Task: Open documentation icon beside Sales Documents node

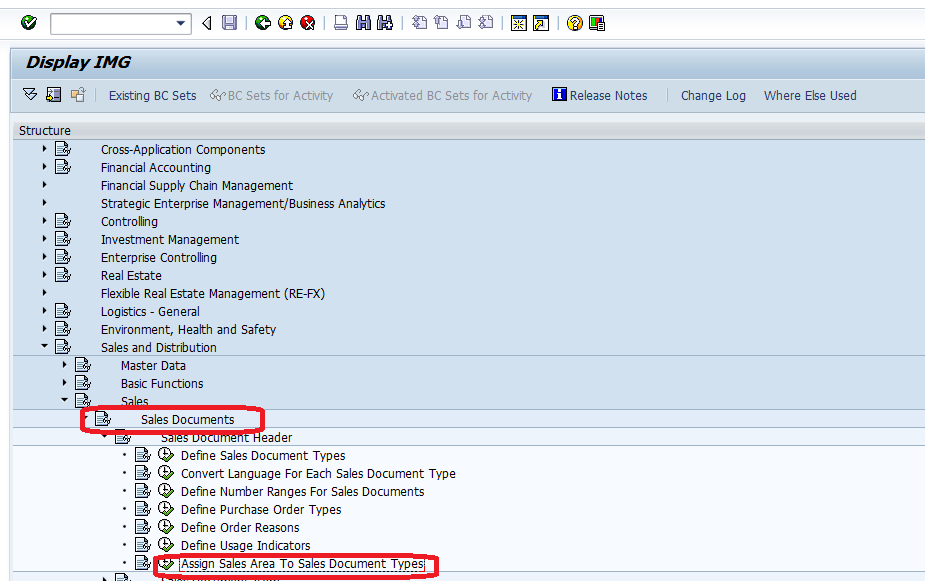Action: click(103, 419)
